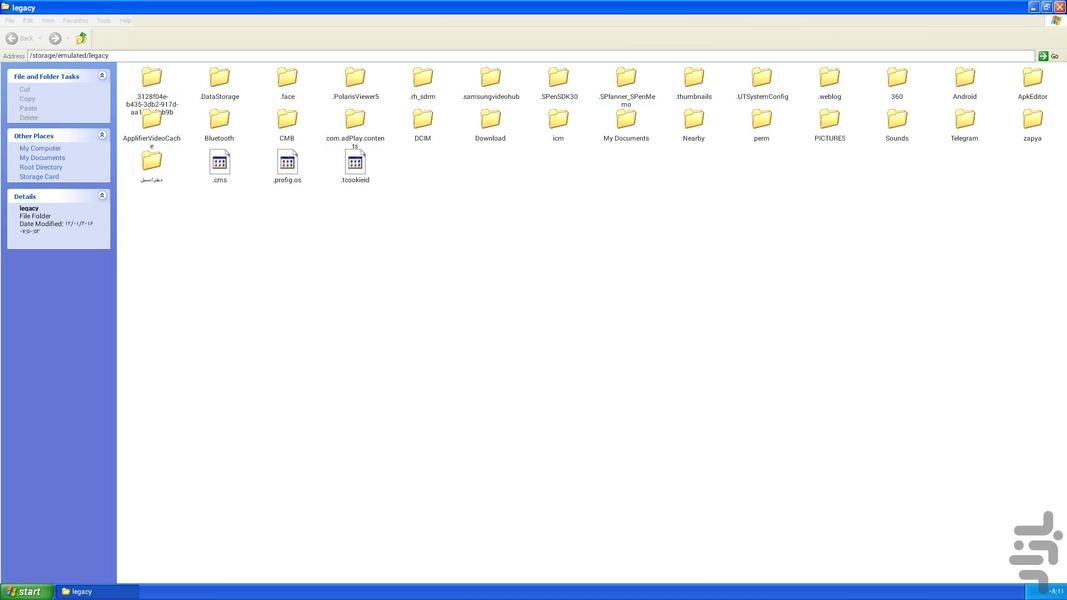Open the Root Directory link

pos(41,167)
